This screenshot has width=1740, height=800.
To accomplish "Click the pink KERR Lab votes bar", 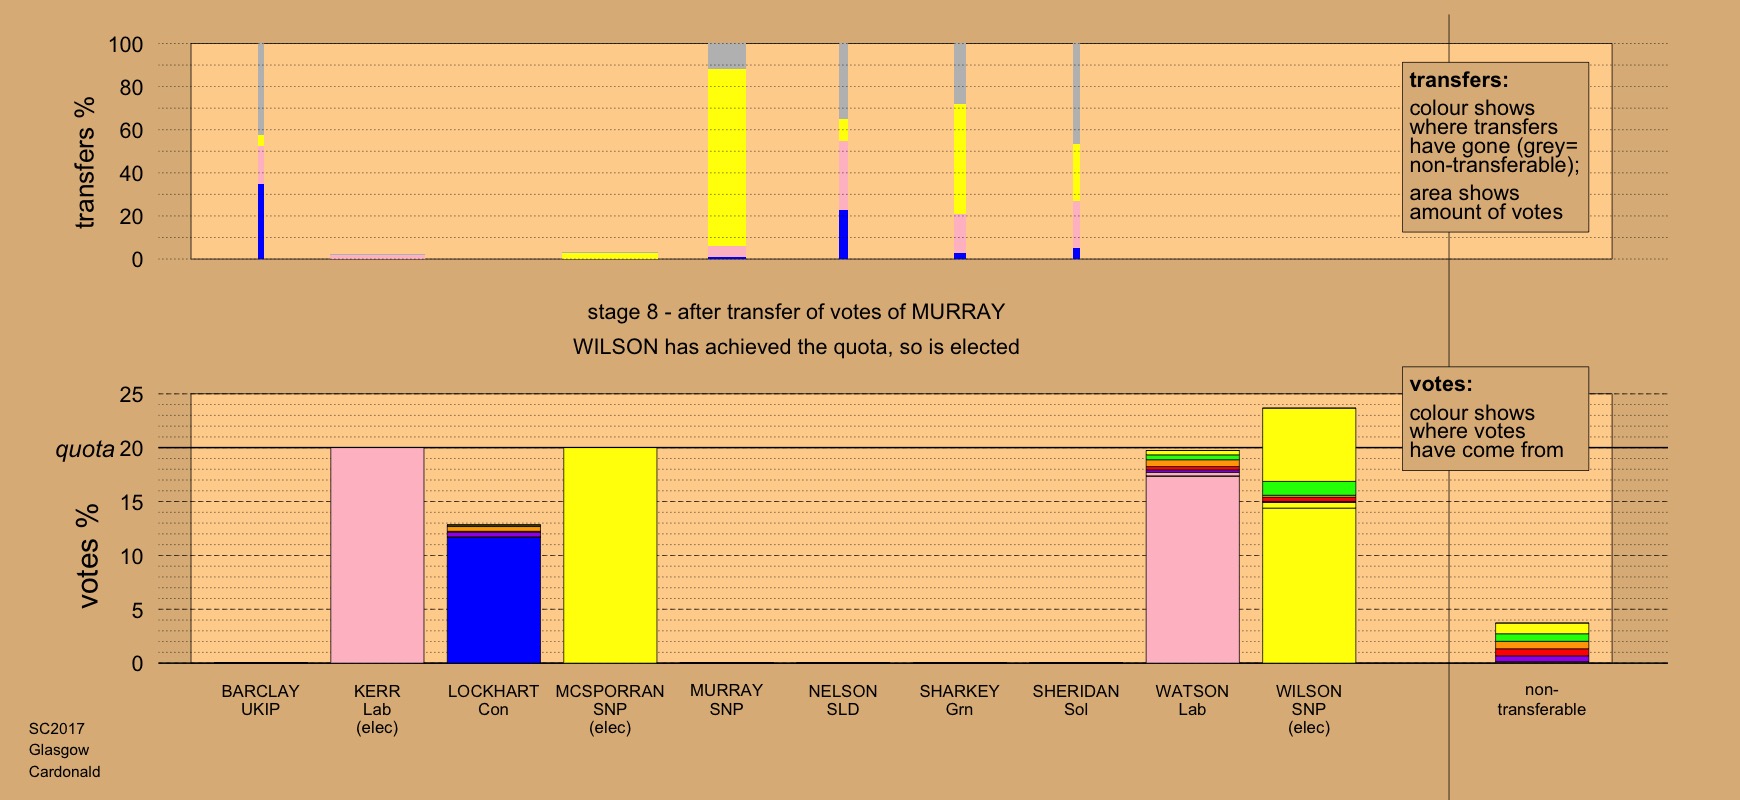I will [377, 555].
